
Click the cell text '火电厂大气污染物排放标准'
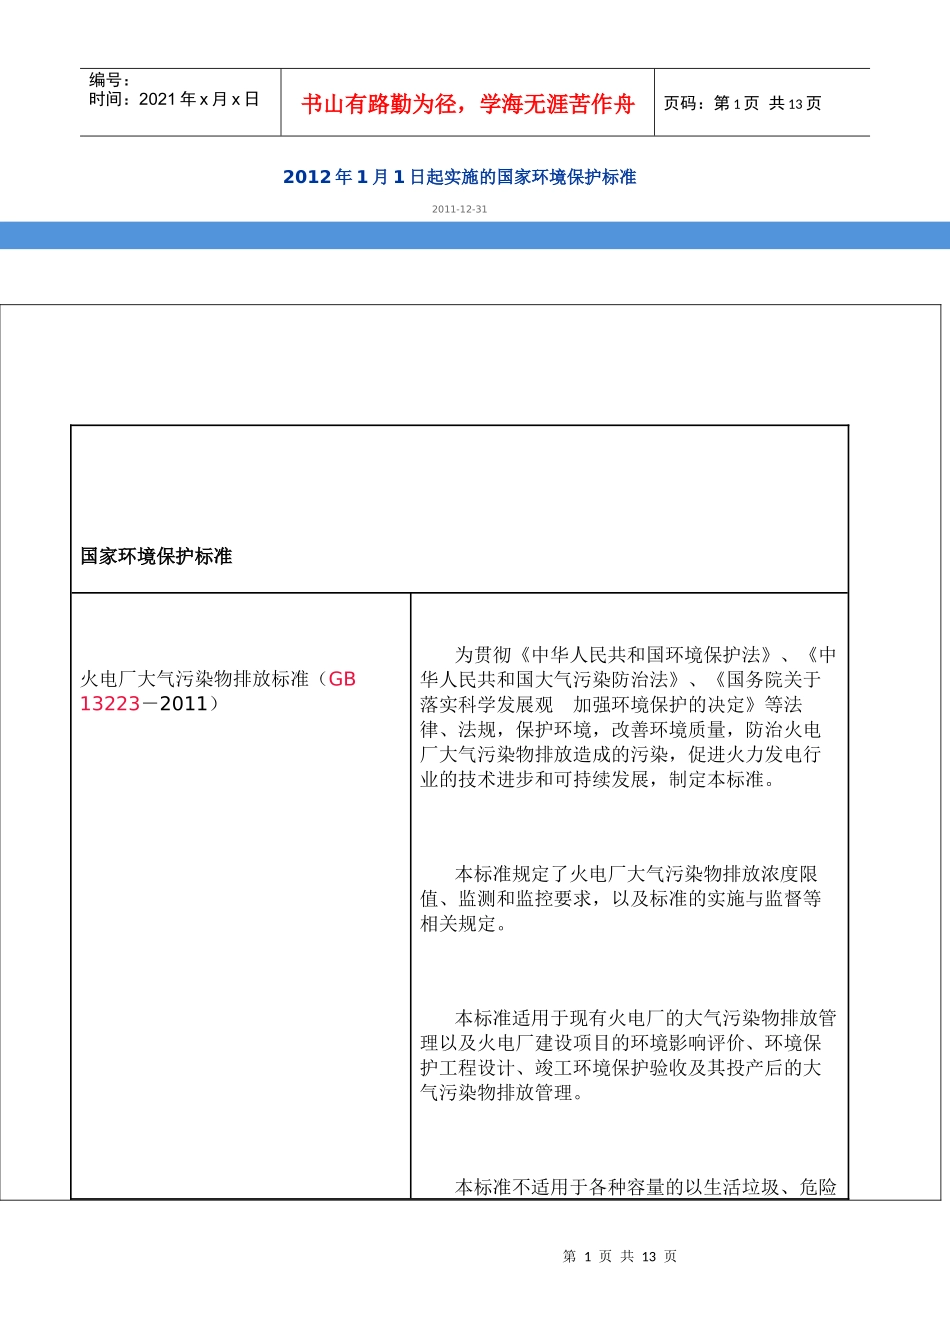[194, 679]
